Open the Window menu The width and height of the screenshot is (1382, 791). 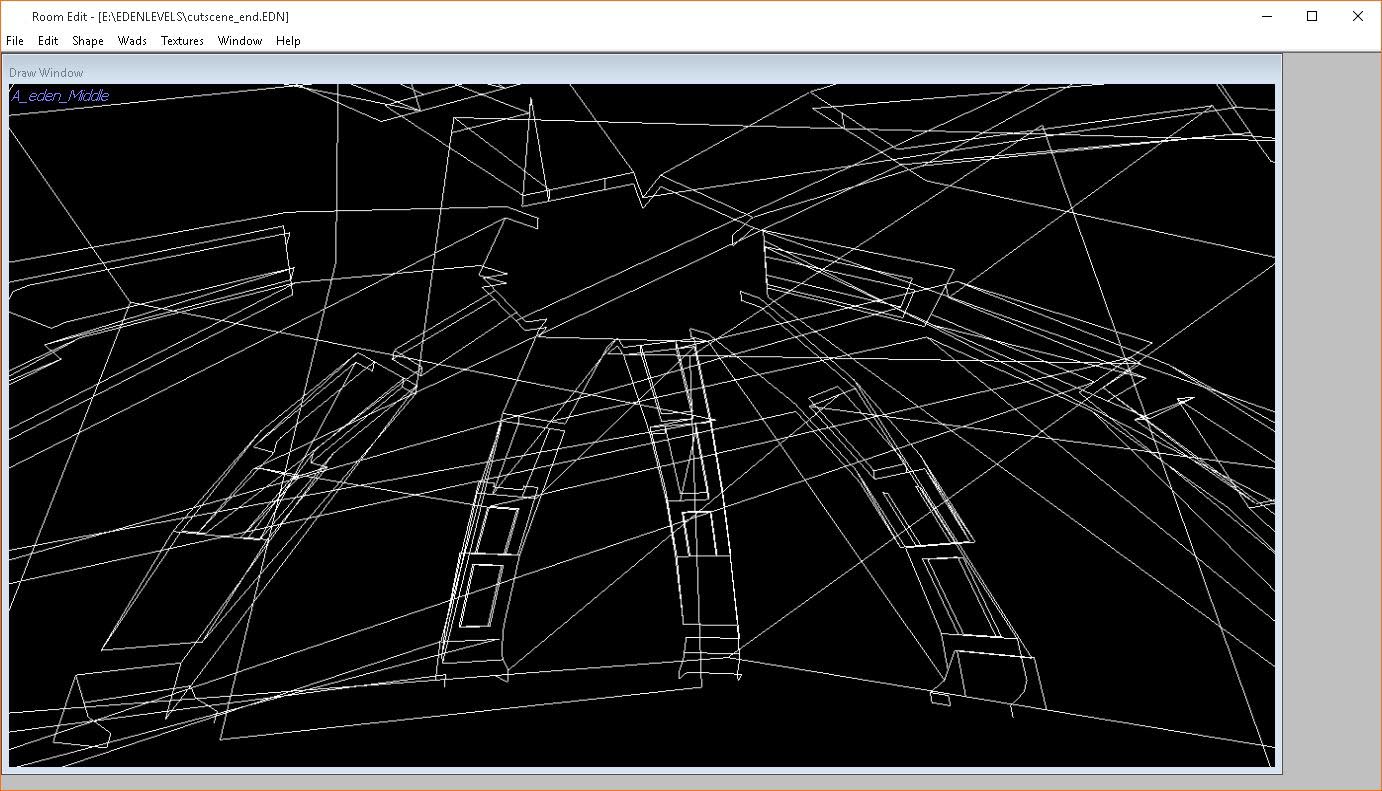240,41
